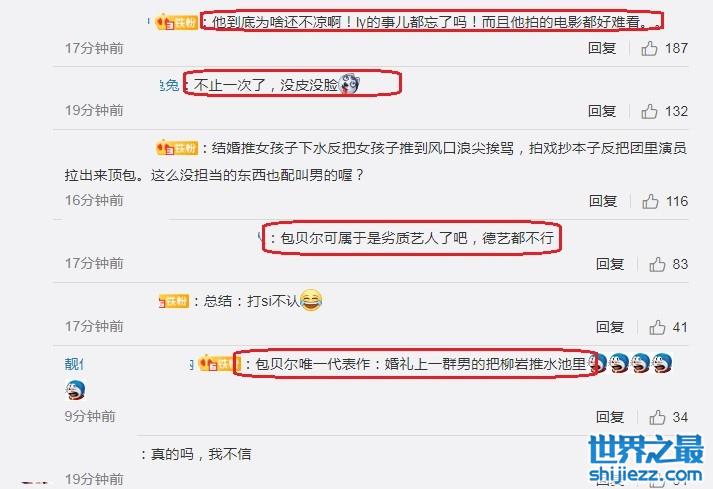Image resolution: width=713 pixels, height=489 pixels.
Task: Click thumbs-up beside the 34 count
Action: tap(657, 417)
